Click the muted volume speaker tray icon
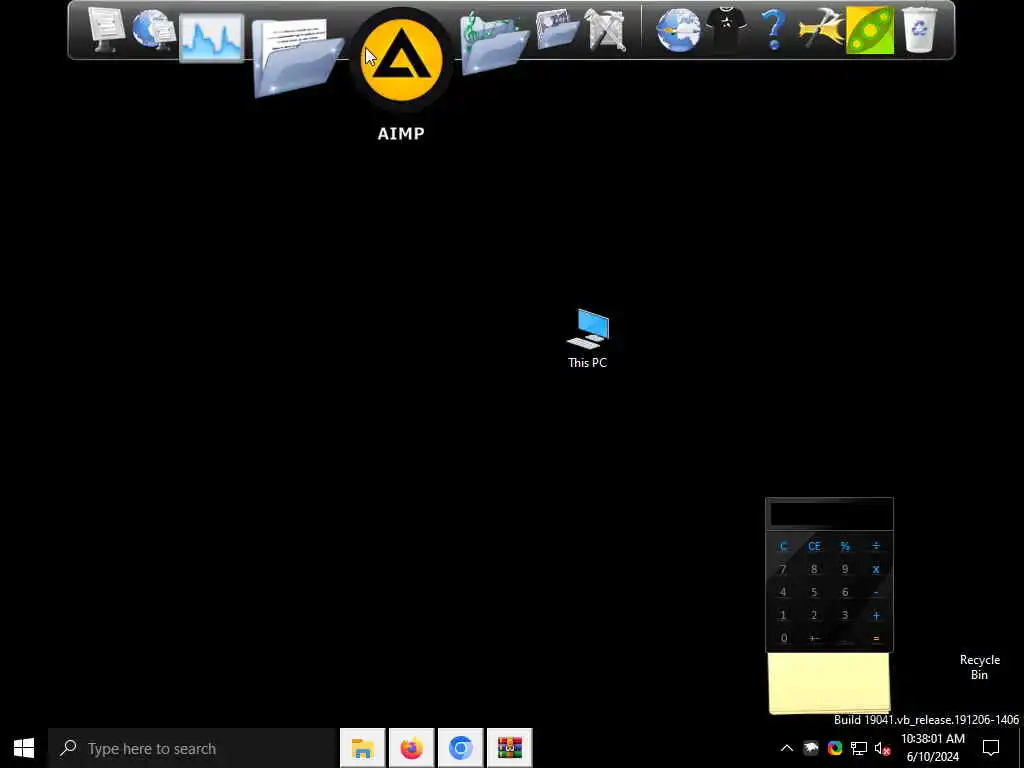This screenshot has height=768, width=1024. [882, 748]
